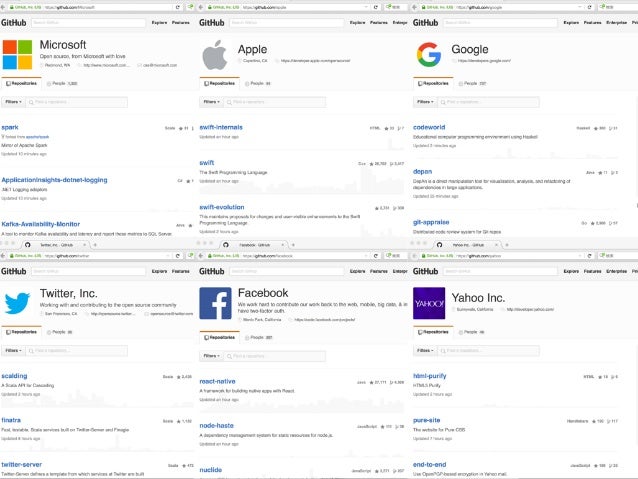Image resolution: width=638 pixels, height=479 pixels.
Task: Open the pure-site repository
Action: 426,420
